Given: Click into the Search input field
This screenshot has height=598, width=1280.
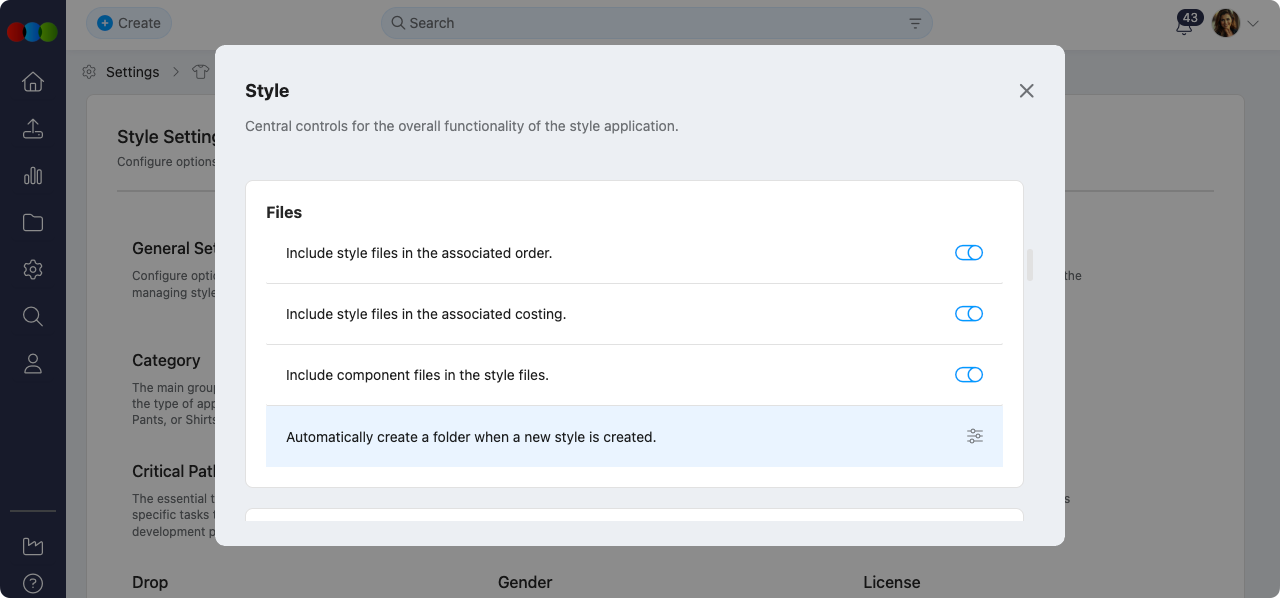Looking at the screenshot, I should [x=650, y=23].
